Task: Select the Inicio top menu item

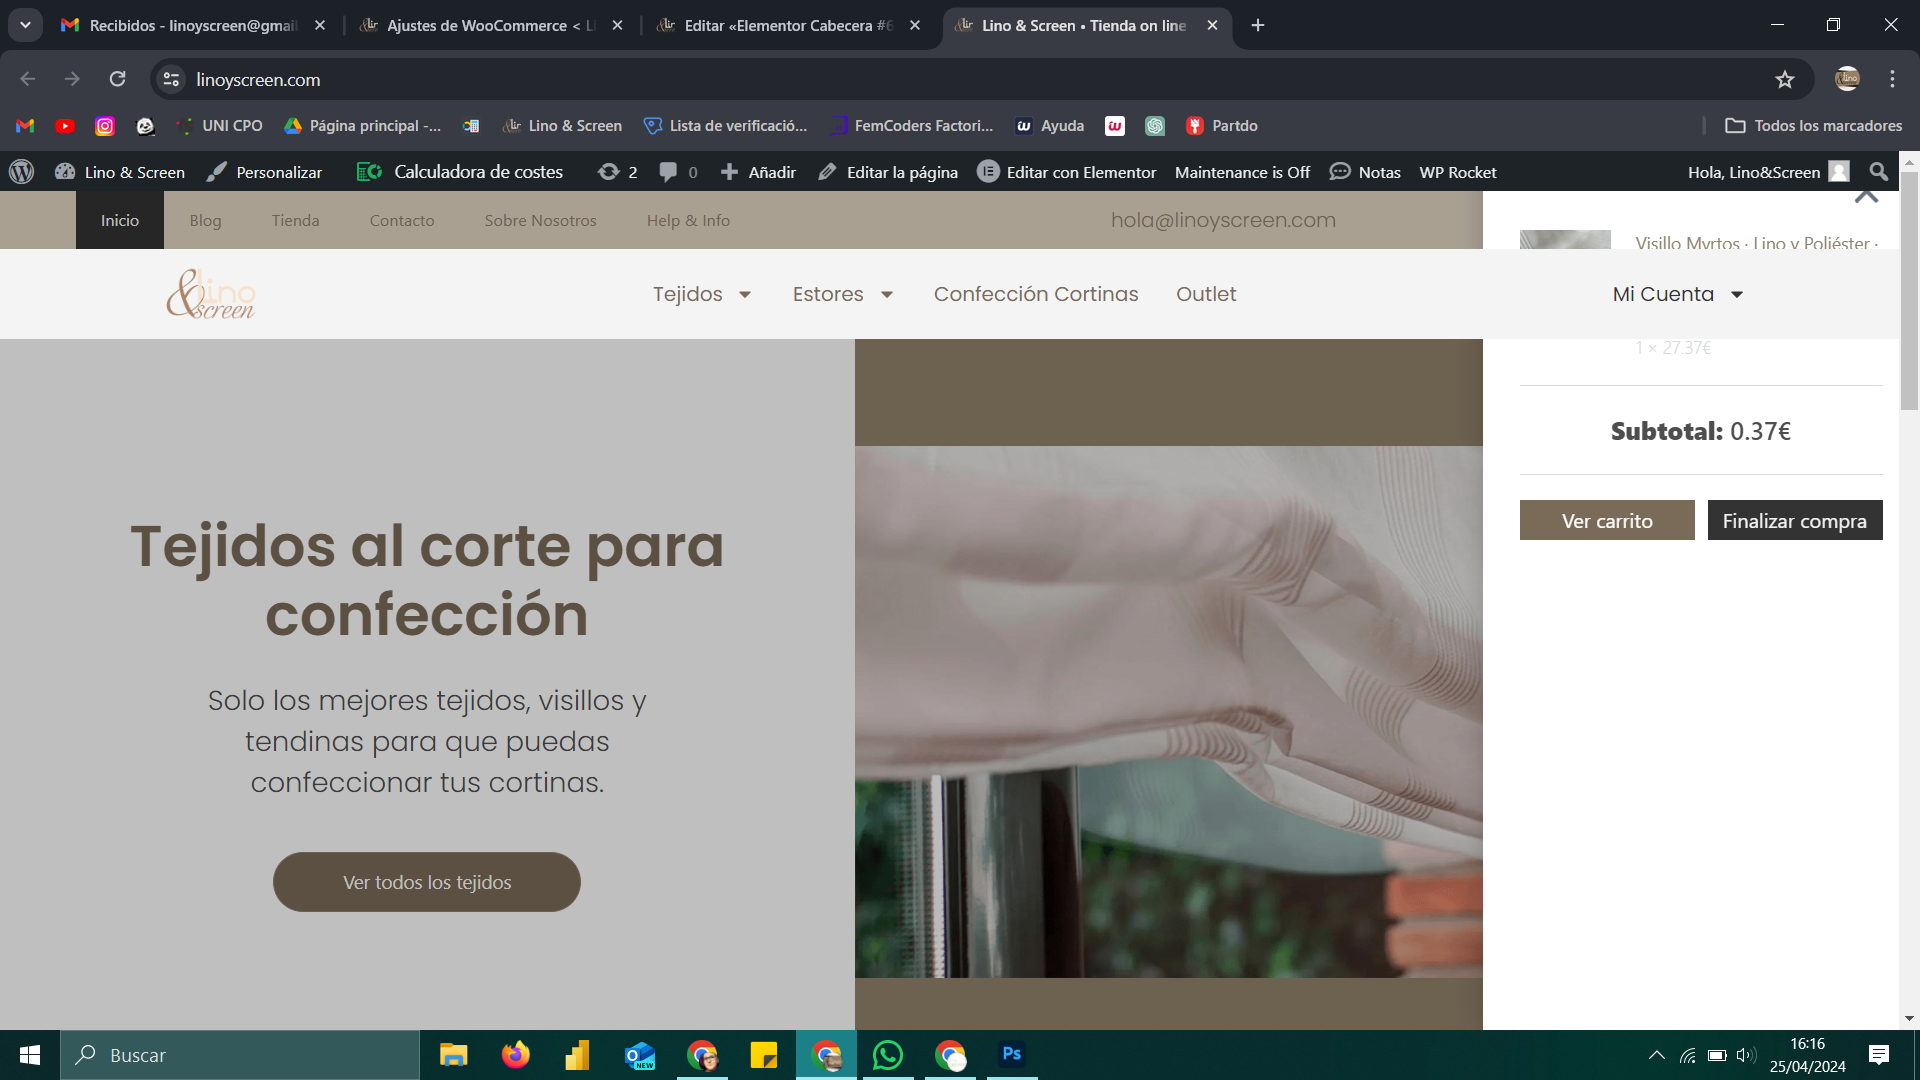Action: click(120, 220)
